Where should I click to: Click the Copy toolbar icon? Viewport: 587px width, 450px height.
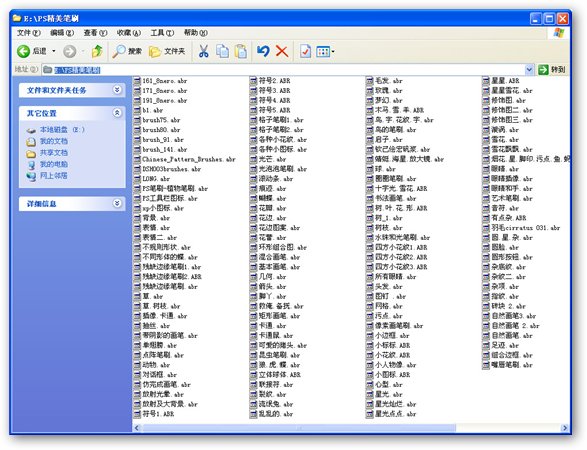222,51
